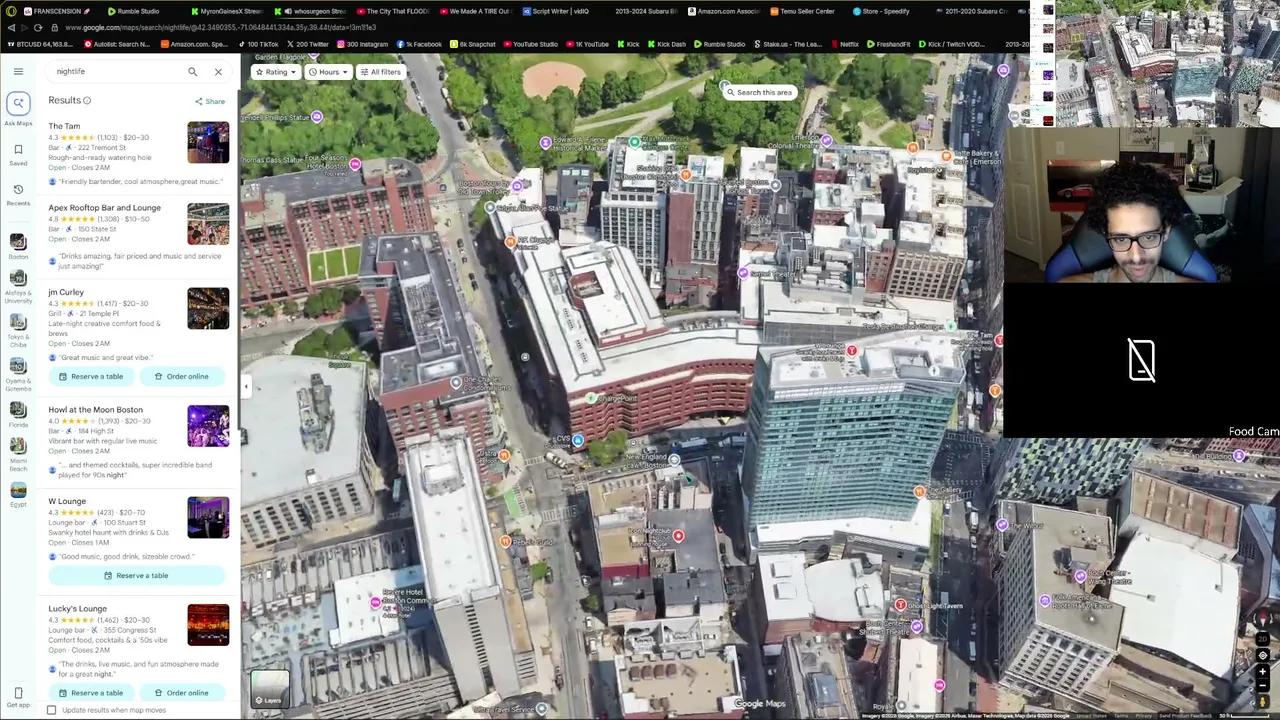
Task: Click the Results info icon
Action: [87, 101]
